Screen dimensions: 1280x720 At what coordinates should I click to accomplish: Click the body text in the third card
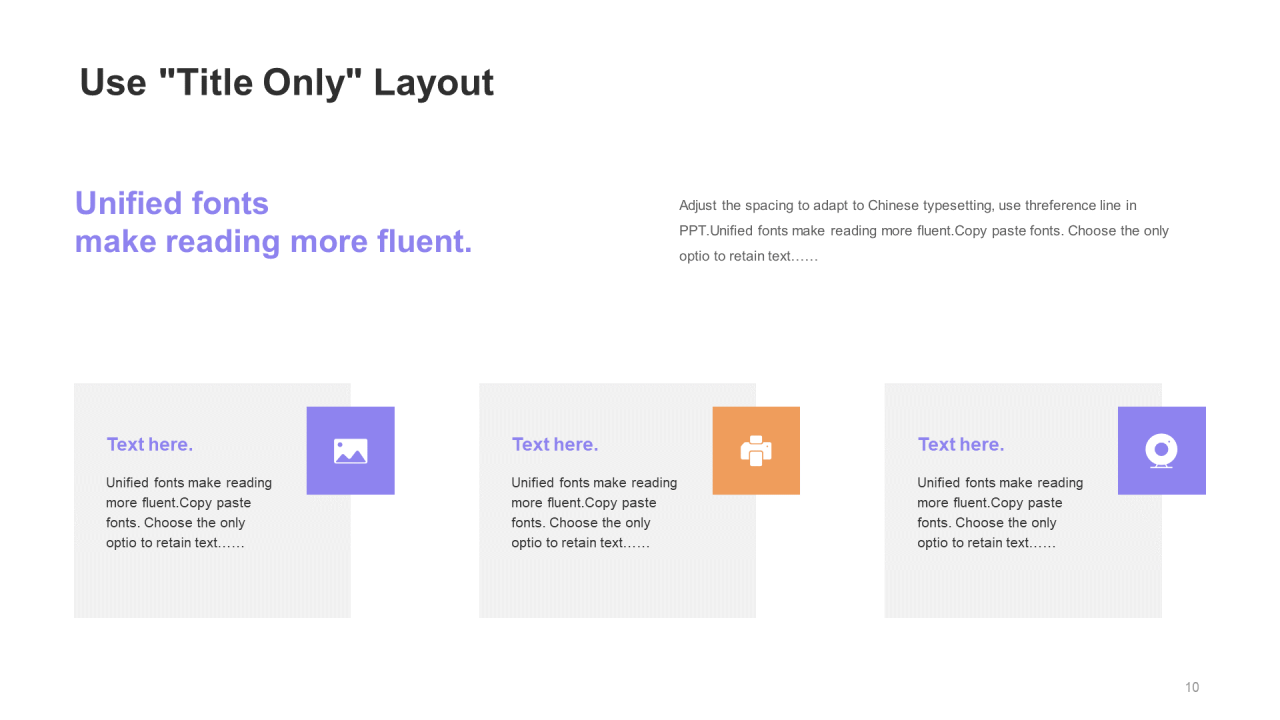tap(1000, 513)
